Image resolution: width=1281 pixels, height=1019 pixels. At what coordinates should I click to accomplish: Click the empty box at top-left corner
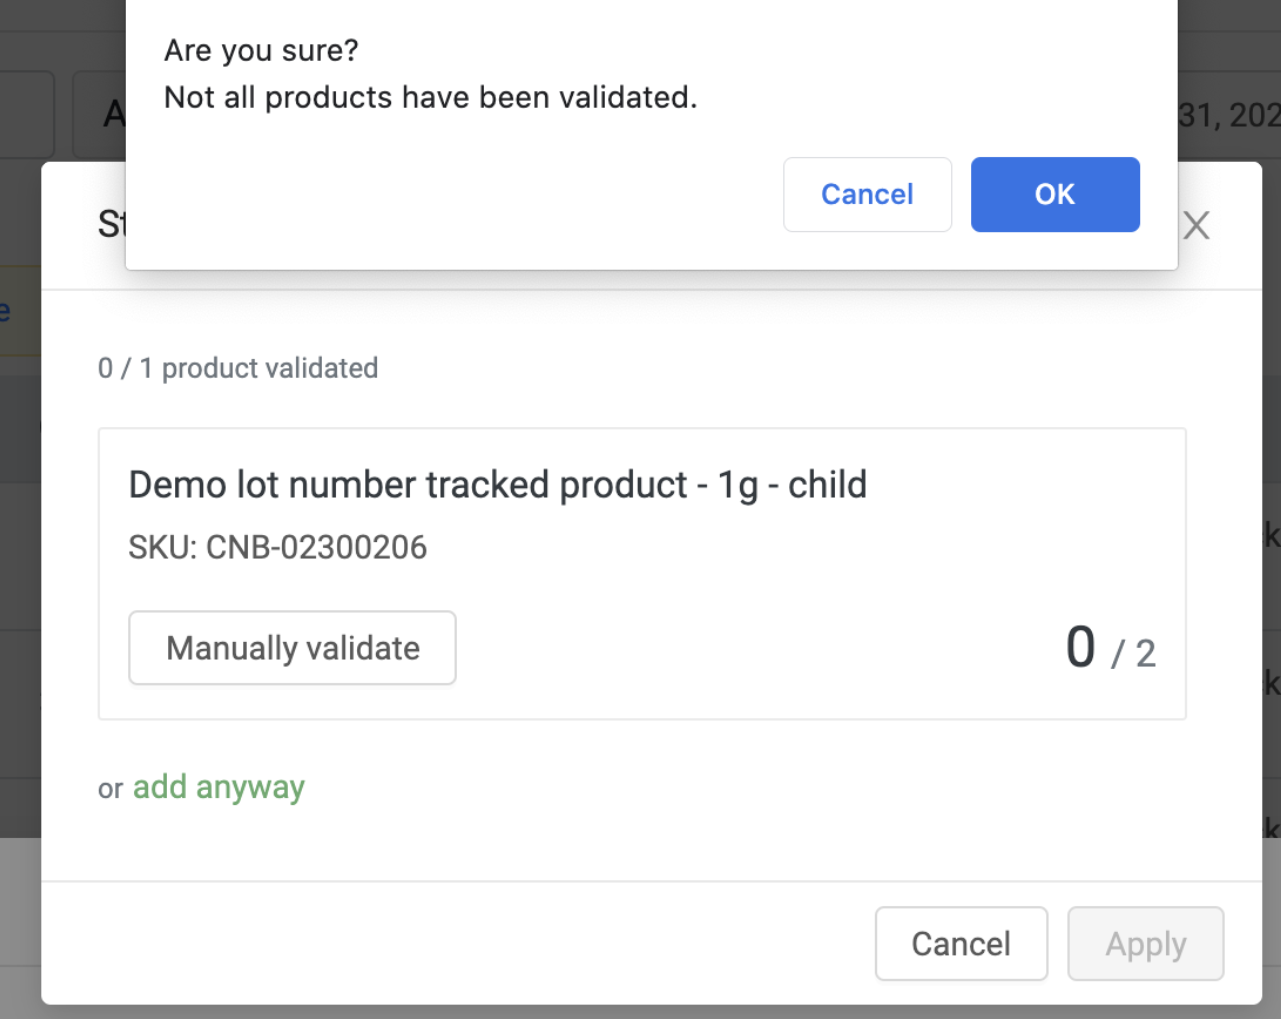(x=25, y=114)
